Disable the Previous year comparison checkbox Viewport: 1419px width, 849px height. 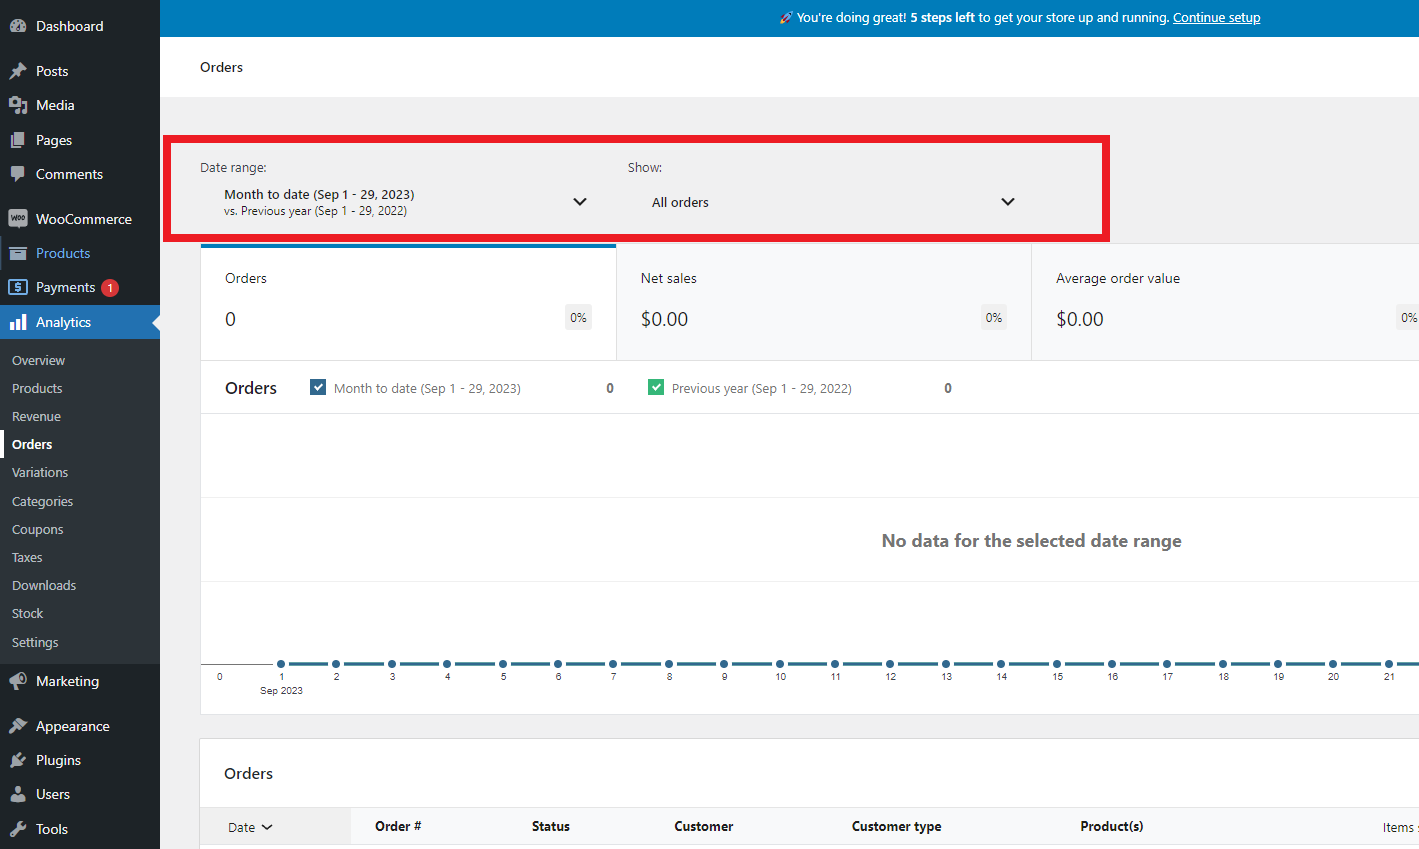coord(655,386)
